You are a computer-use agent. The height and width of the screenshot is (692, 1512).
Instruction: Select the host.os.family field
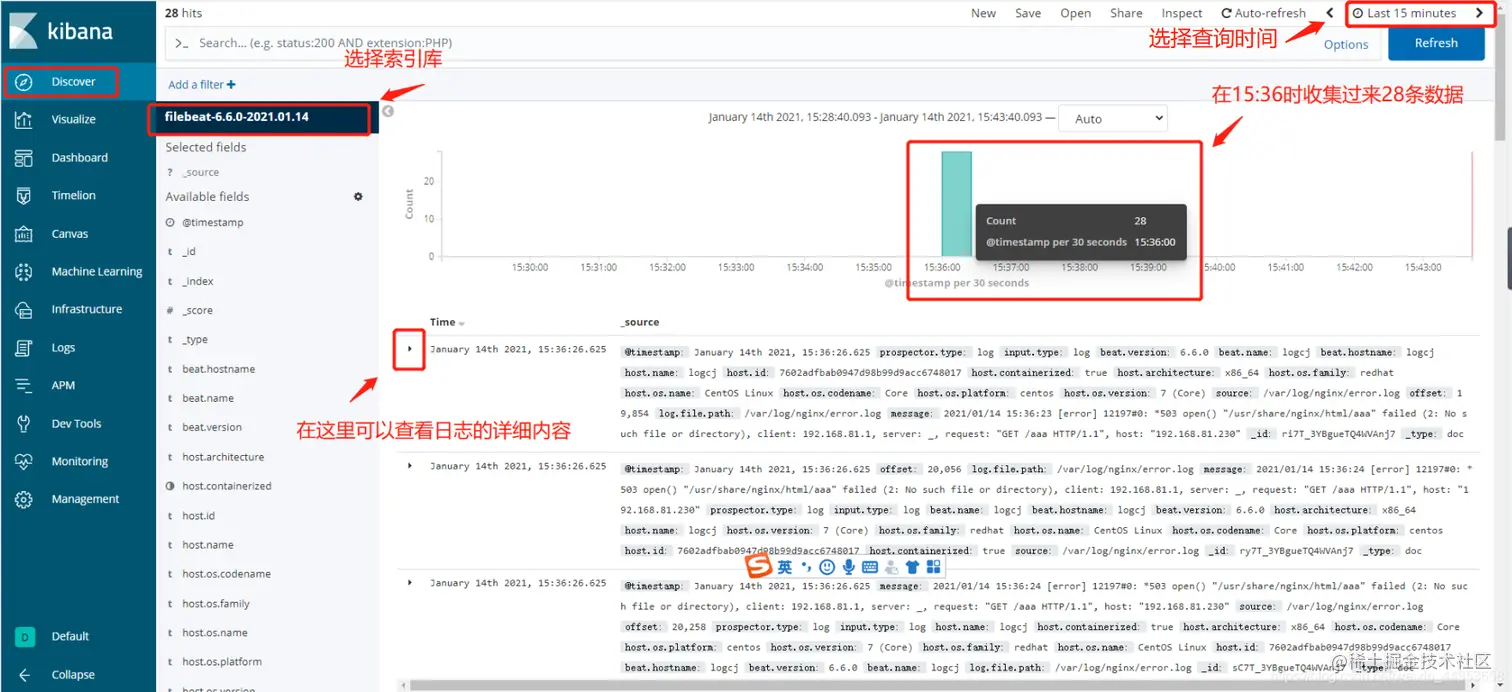(216, 604)
